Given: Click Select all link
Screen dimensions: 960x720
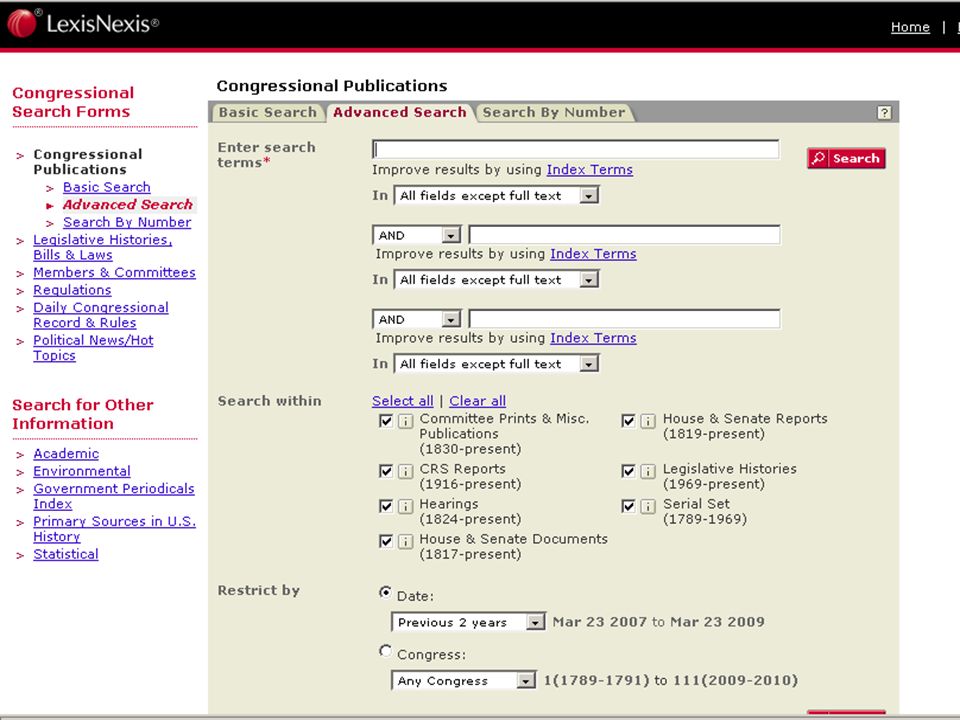Looking at the screenshot, I should pyautogui.click(x=402, y=401).
